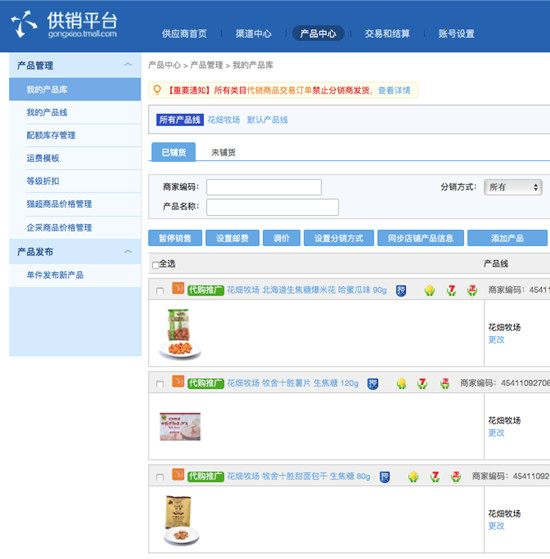The width and height of the screenshot is (550, 559).
Task: Click the lightbulb icon in the notice bar
Action: [157, 90]
